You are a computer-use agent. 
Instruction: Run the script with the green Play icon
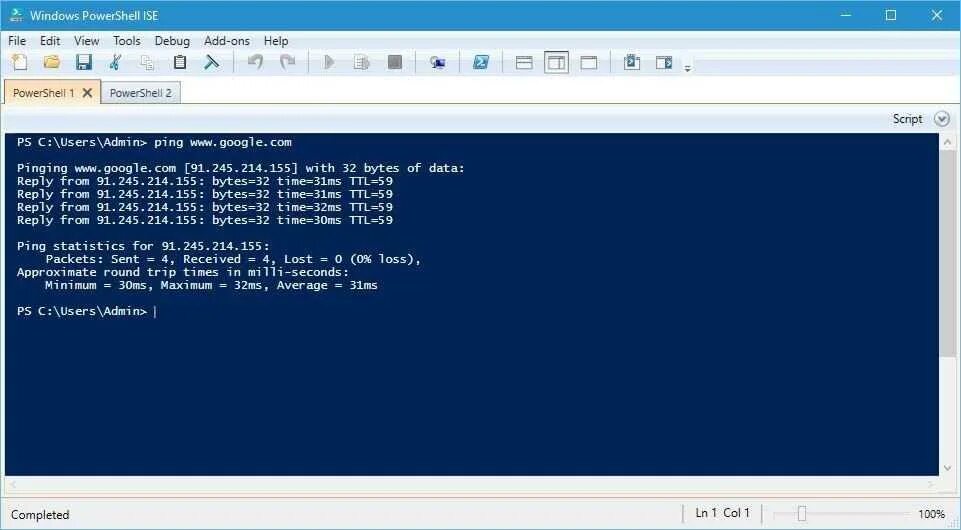click(x=329, y=62)
